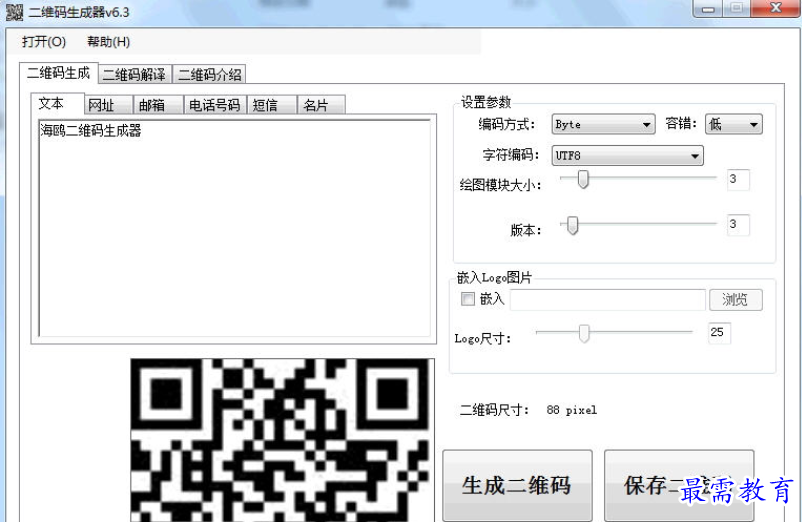
Task: Select the 名片 content tab
Action: 321,105
